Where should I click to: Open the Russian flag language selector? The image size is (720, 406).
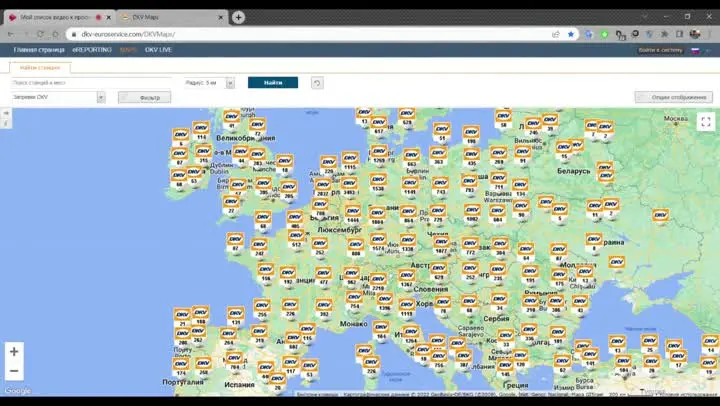696,51
